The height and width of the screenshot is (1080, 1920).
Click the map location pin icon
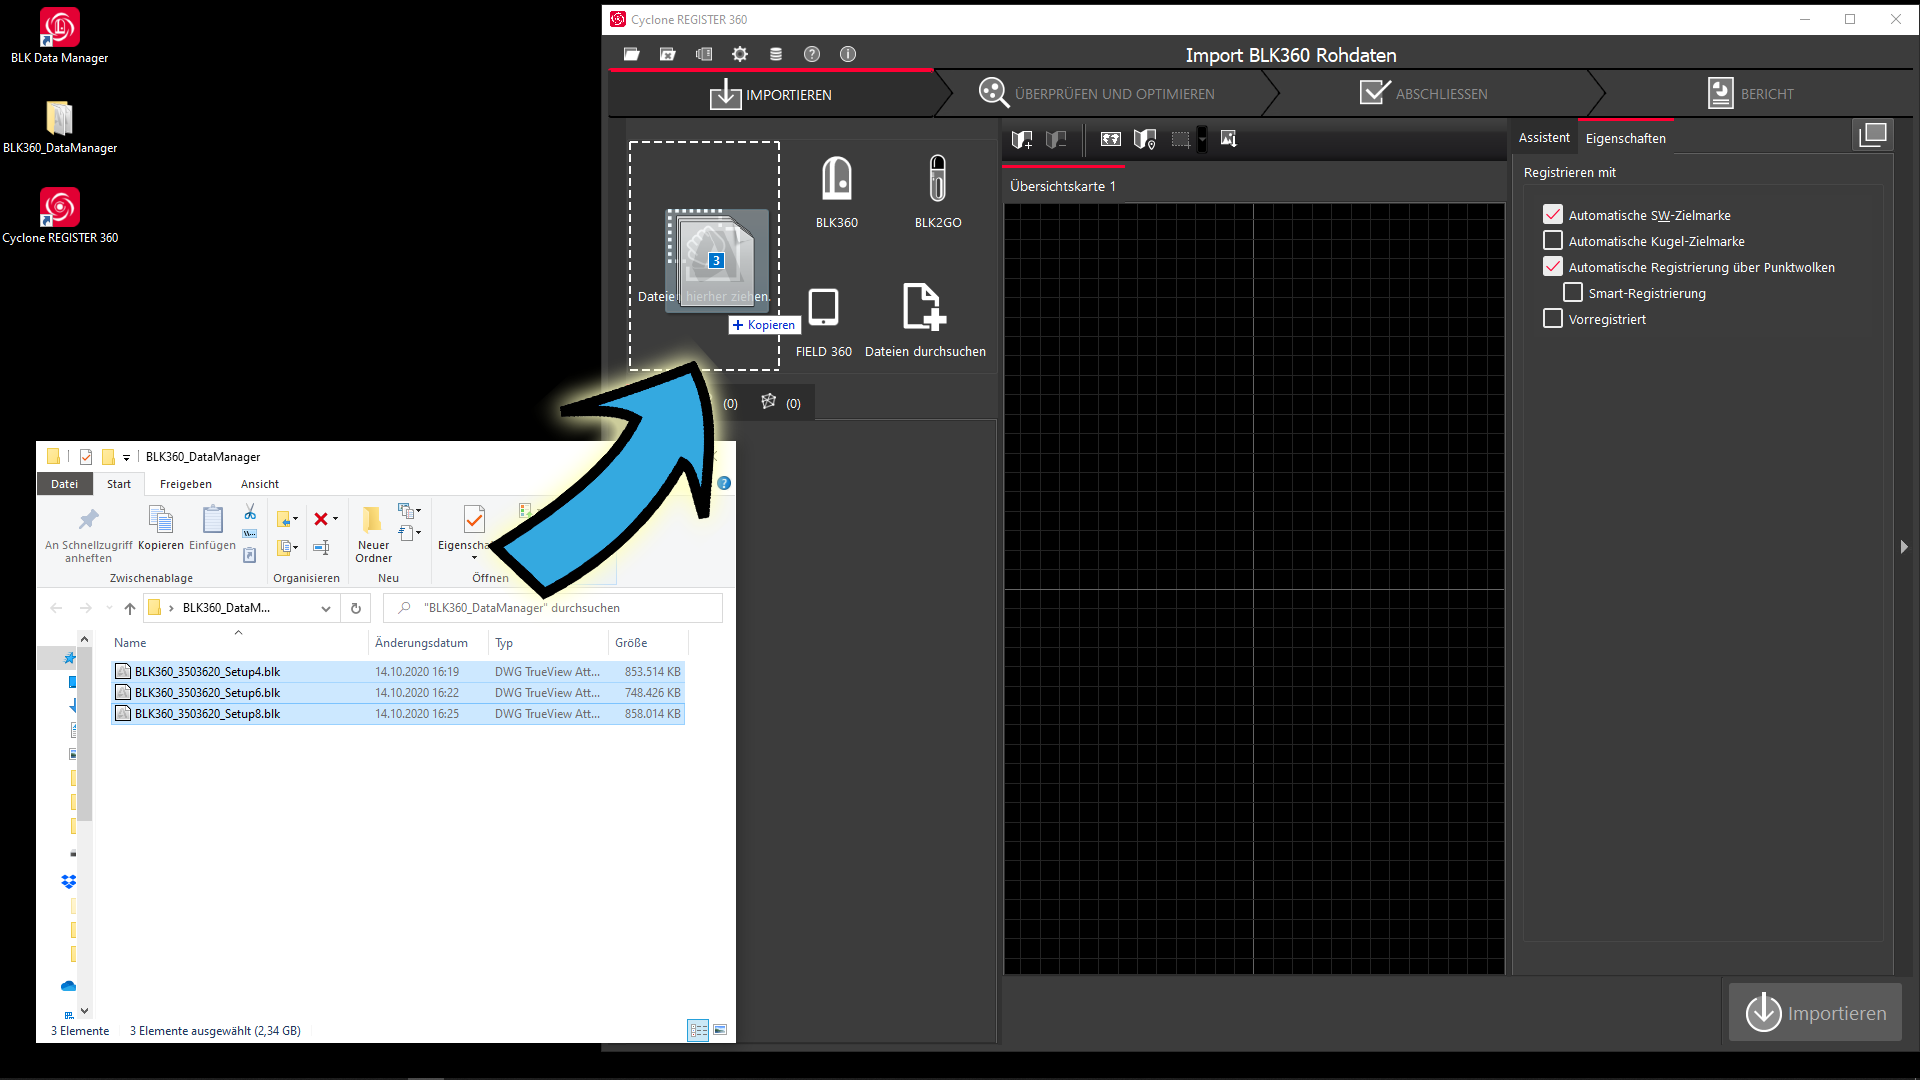point(1145,139)
